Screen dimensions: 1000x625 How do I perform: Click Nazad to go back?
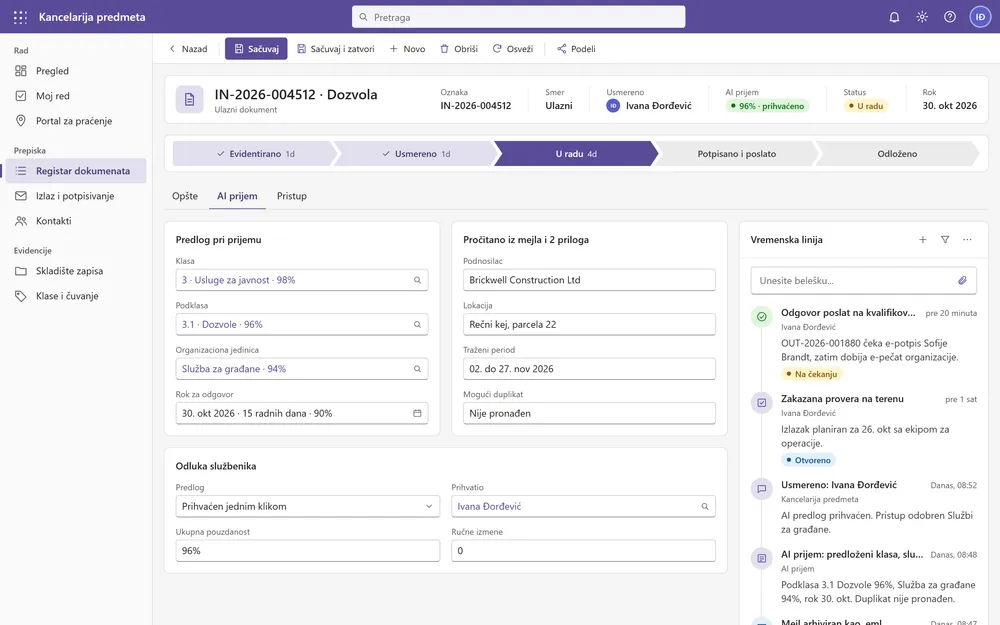tap(188, 48)
